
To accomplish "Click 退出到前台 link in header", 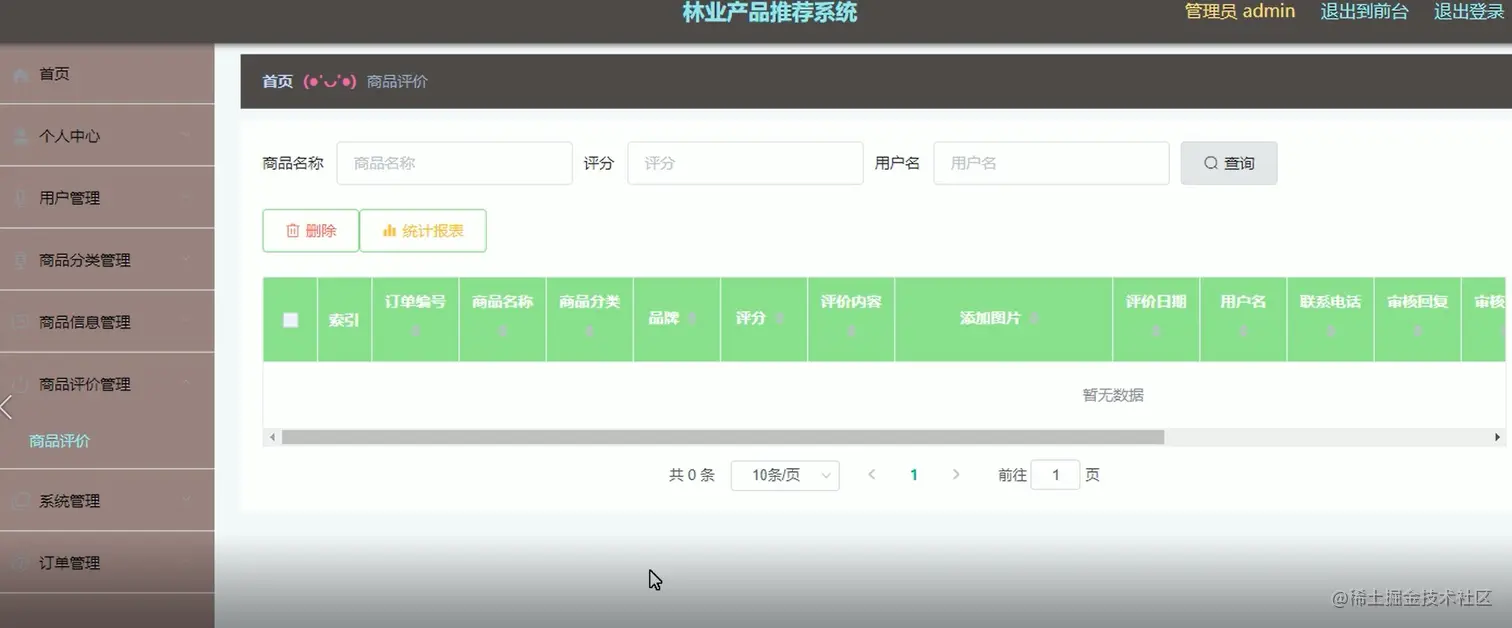I will click(x=1364, y=12).
